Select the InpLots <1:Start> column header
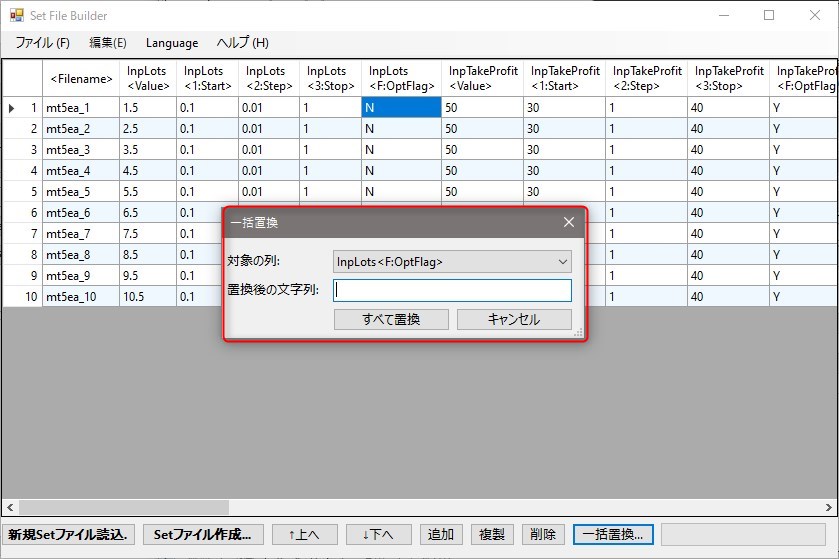Screen dimensions: 839x559 click(x=207, y=78)
